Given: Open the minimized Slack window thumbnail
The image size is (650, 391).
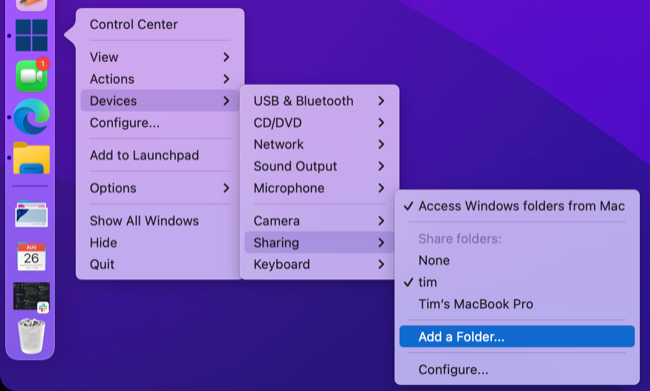Looking at the screenshot, I should coord(32,297).
